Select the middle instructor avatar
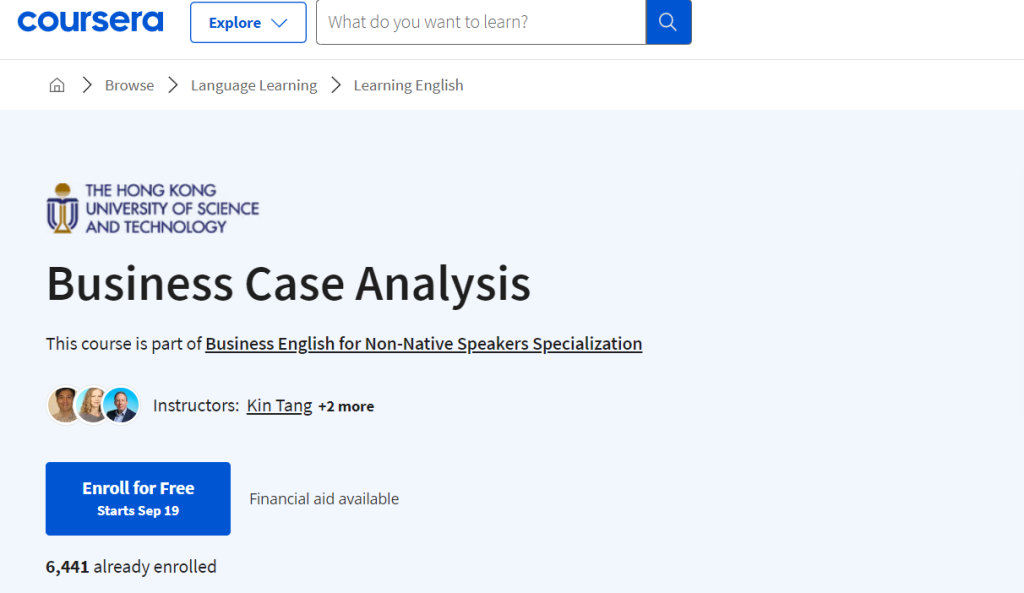Screen dimensions: 1024x593 click(93, 405)
